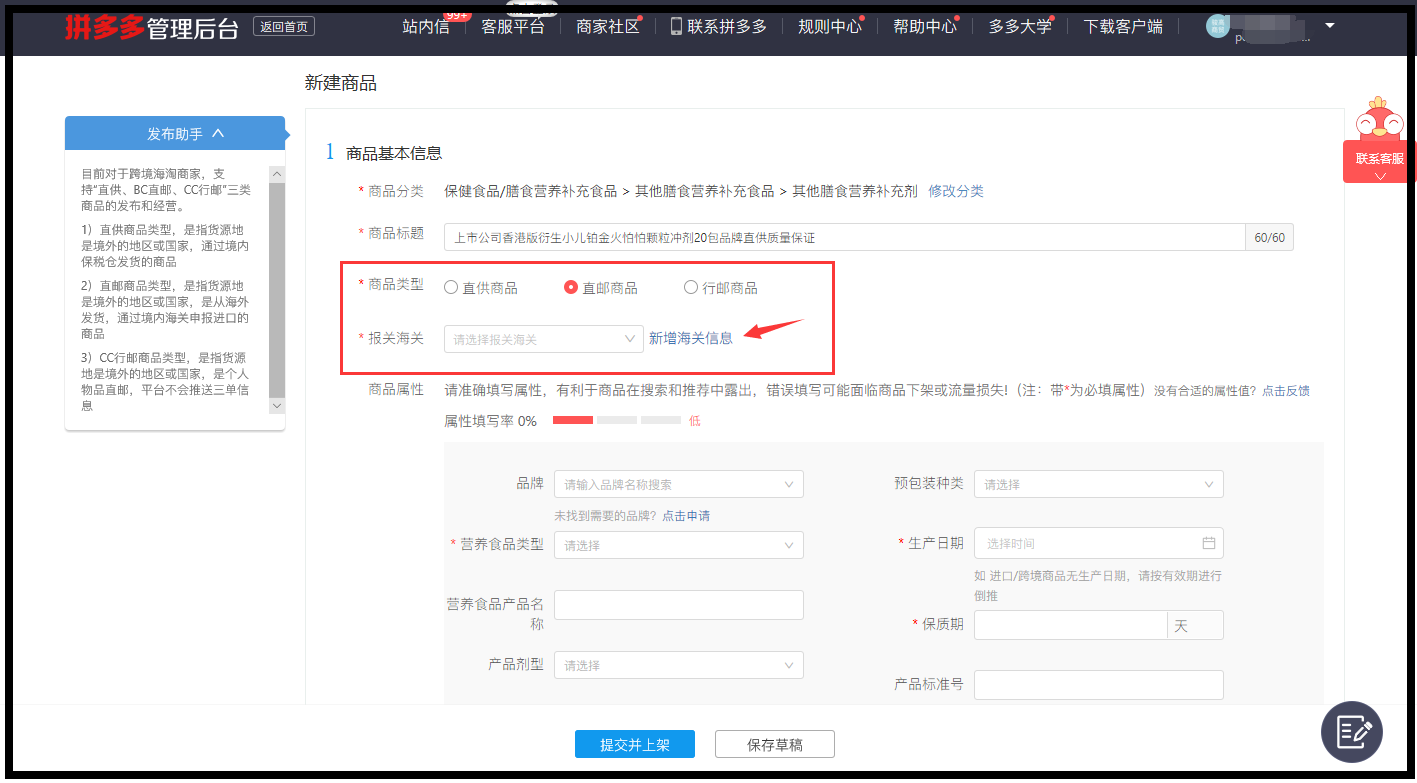
Task: Click the 60/60 character counter
Action: pyautogui.click(x=1269, y=237)
